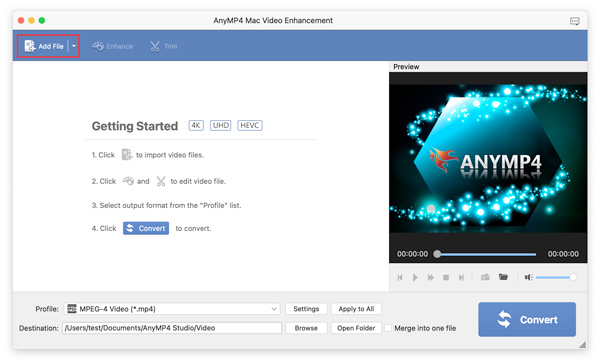Screen dimensions: 600x364
Task: Click the ANYMP4 preview video area
Action: [488, 158]
